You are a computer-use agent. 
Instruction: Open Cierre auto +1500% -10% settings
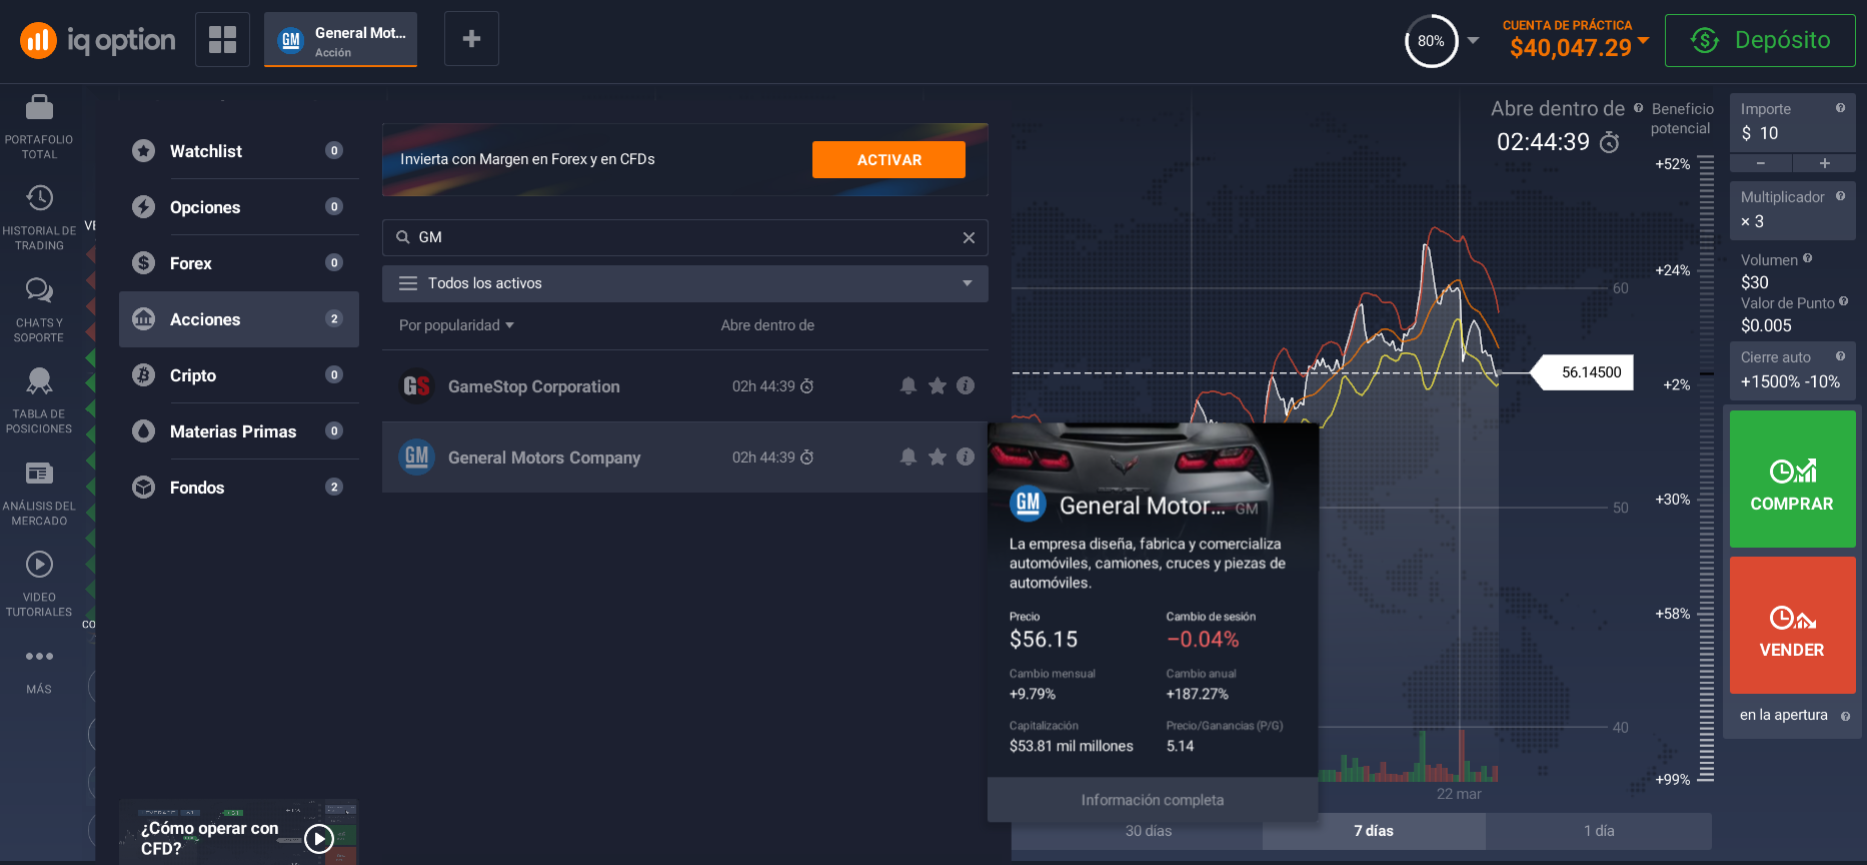point(1792,370)
